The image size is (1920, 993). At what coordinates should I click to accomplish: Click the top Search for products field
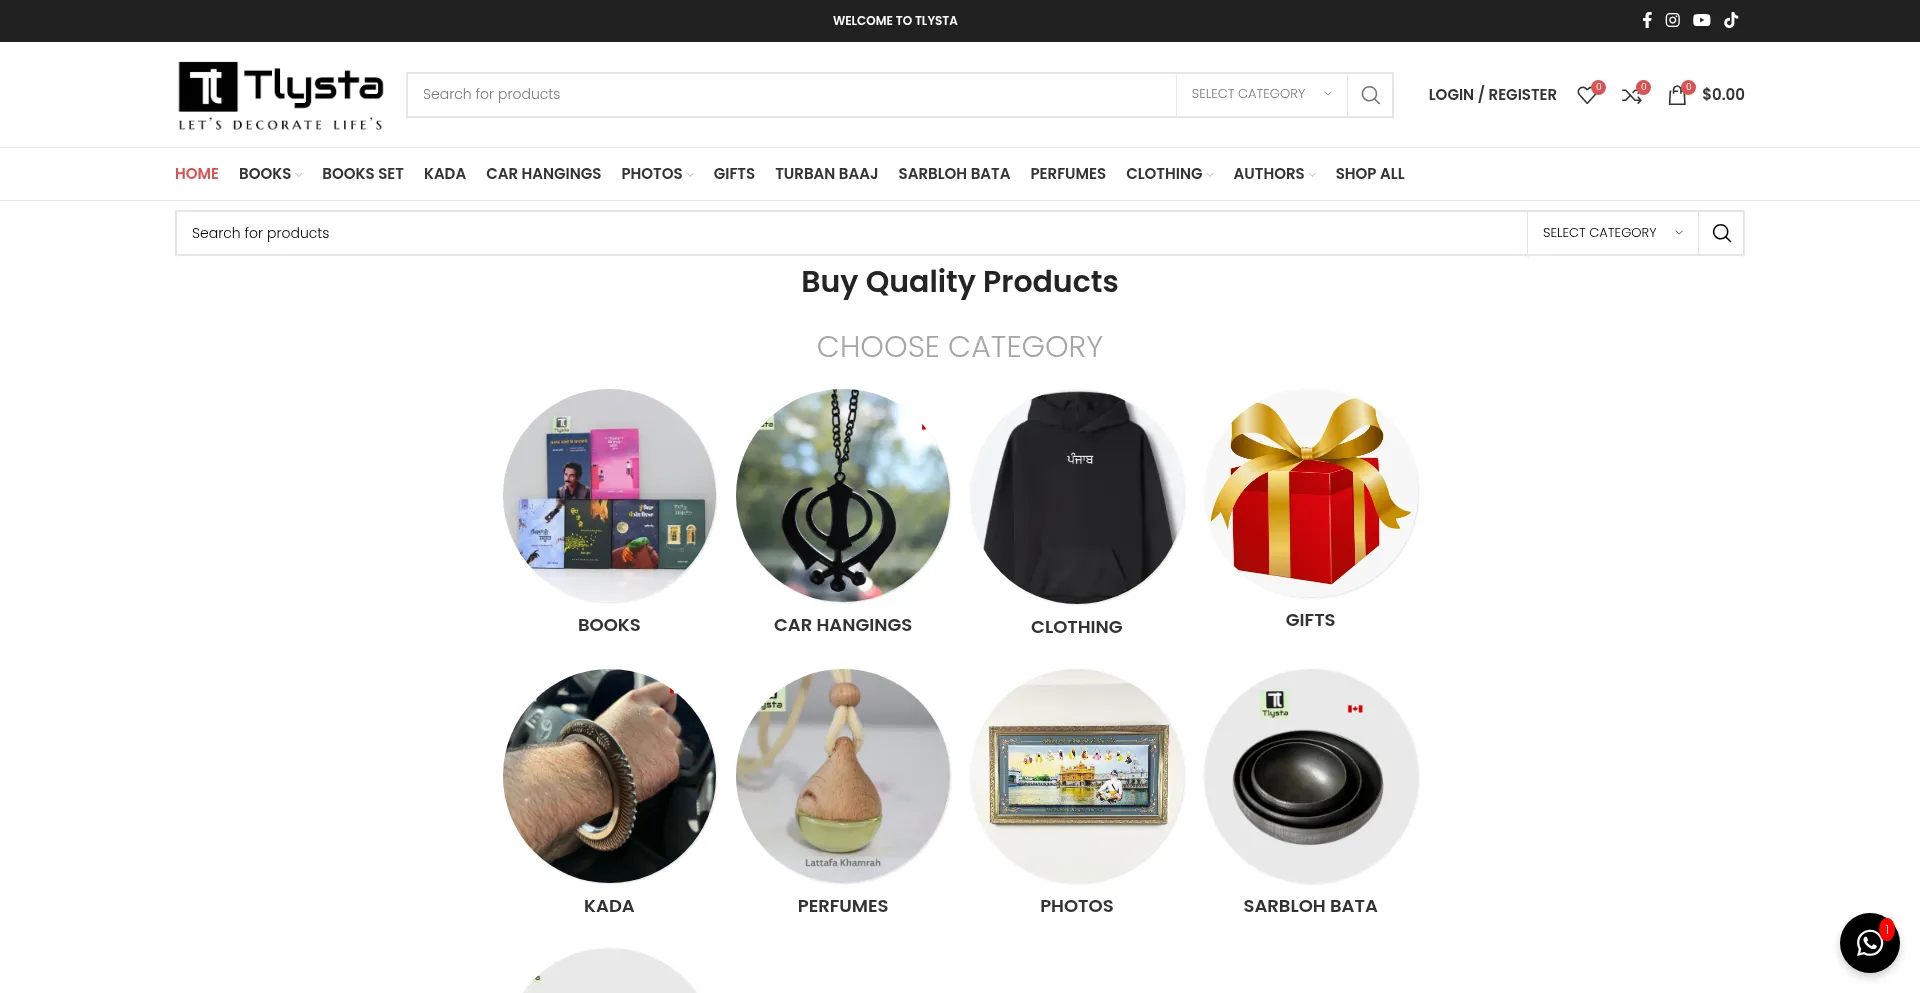[x=791, y=94]
